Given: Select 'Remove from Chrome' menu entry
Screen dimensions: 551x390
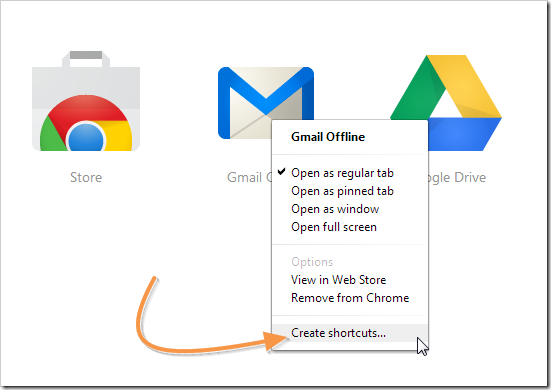Looking at the screenshot, I should (350, 298).
